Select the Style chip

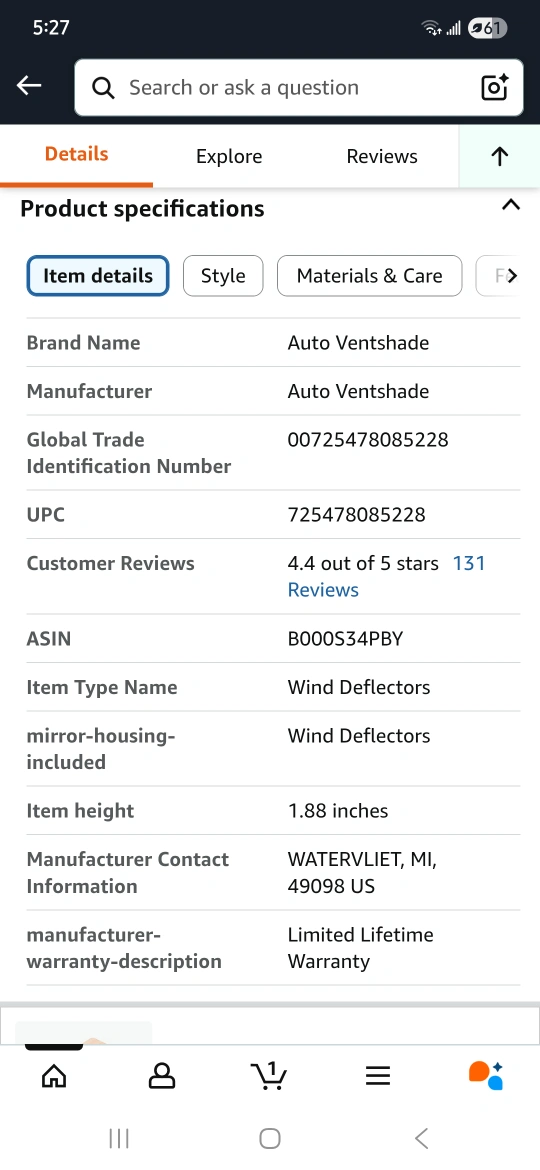(223, 276)
